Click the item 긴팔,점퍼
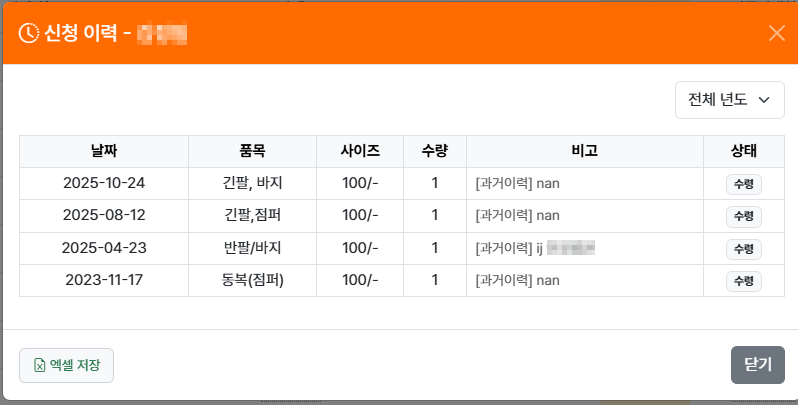The width and height of the screenshot is (798, 405). click(252, 215)
